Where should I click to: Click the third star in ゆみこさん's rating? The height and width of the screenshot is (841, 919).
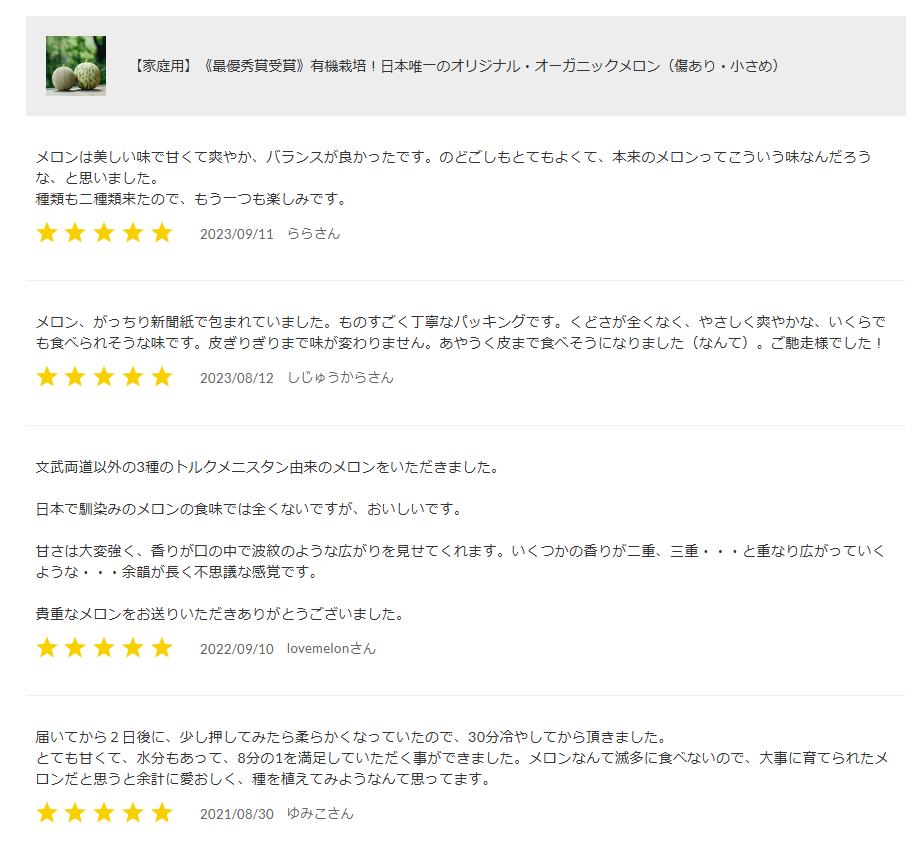click(x=104, y=813)
